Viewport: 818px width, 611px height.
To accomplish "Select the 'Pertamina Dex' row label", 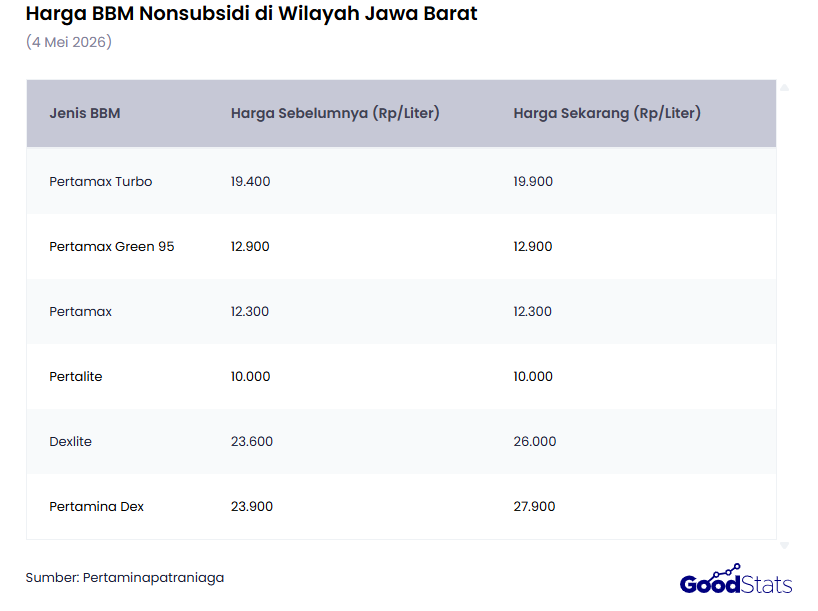I will [x=97, y=506].
